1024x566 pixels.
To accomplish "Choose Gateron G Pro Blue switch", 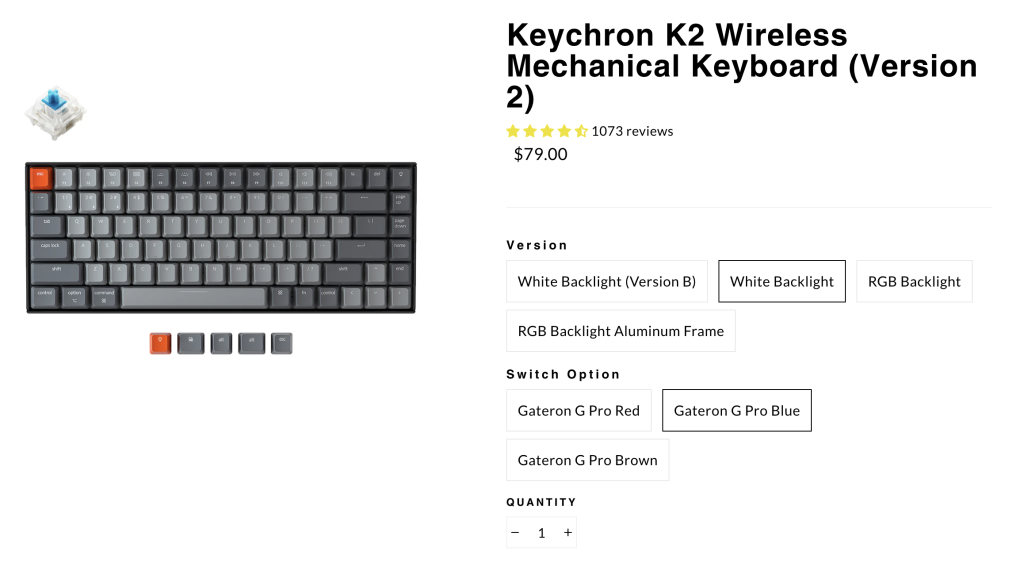I will click(737, 411).
